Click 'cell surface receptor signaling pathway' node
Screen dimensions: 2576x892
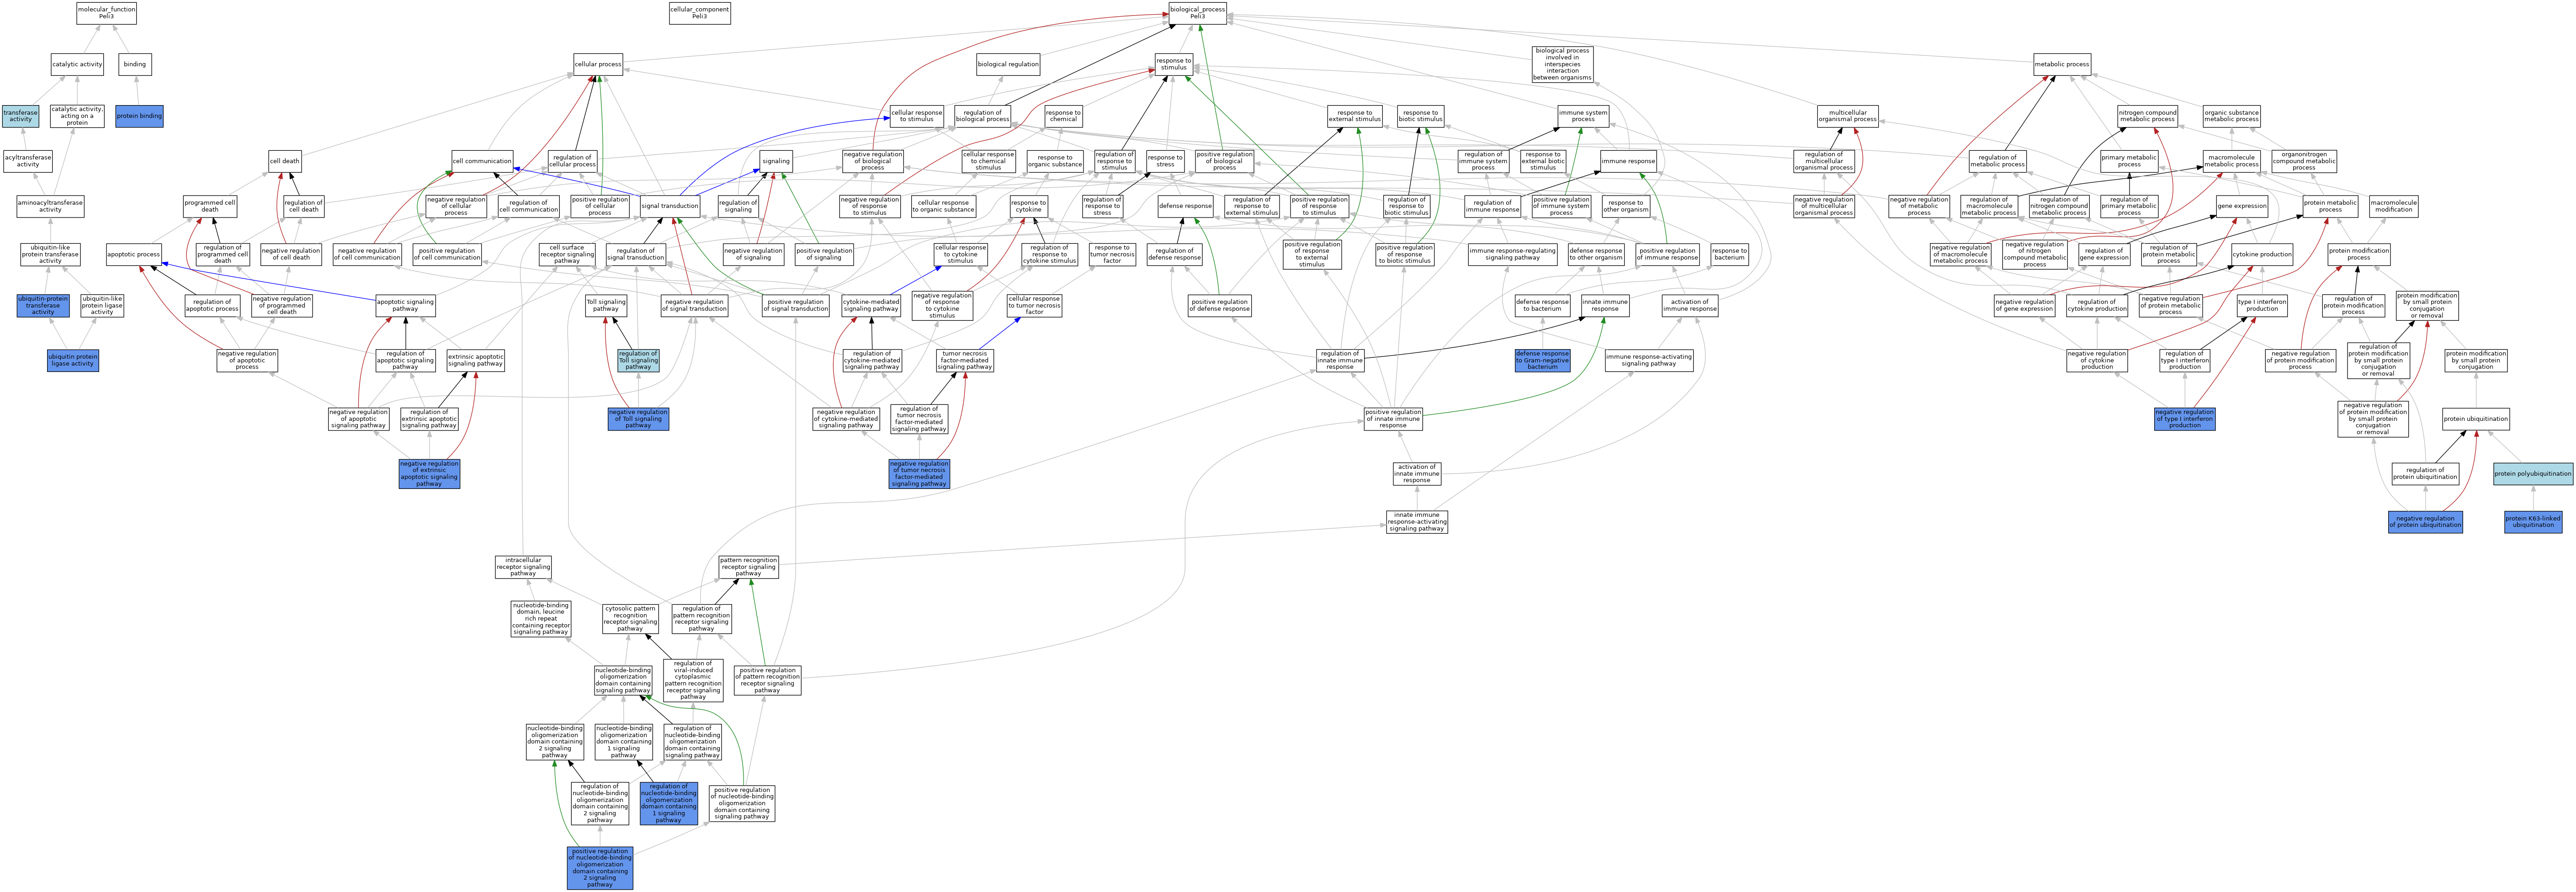point(567,254)
